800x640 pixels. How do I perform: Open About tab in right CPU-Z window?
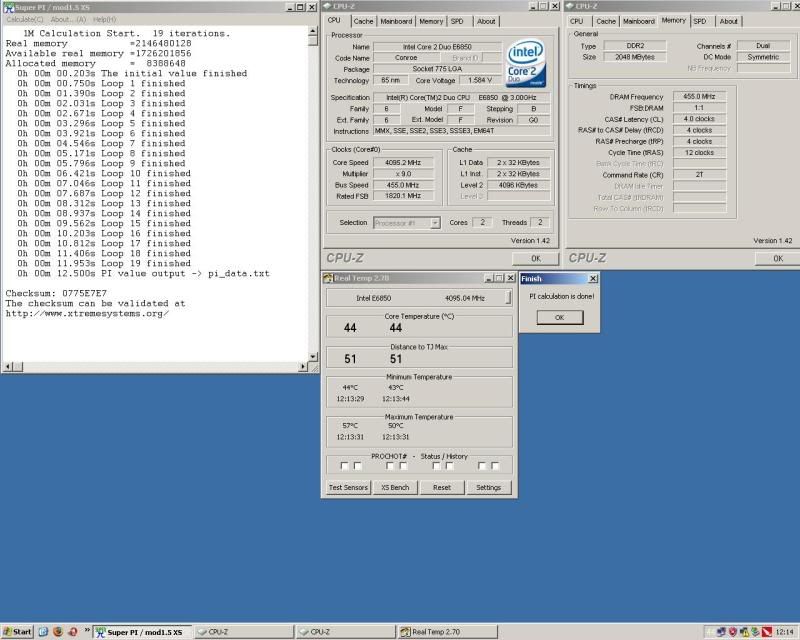point(729,21)
